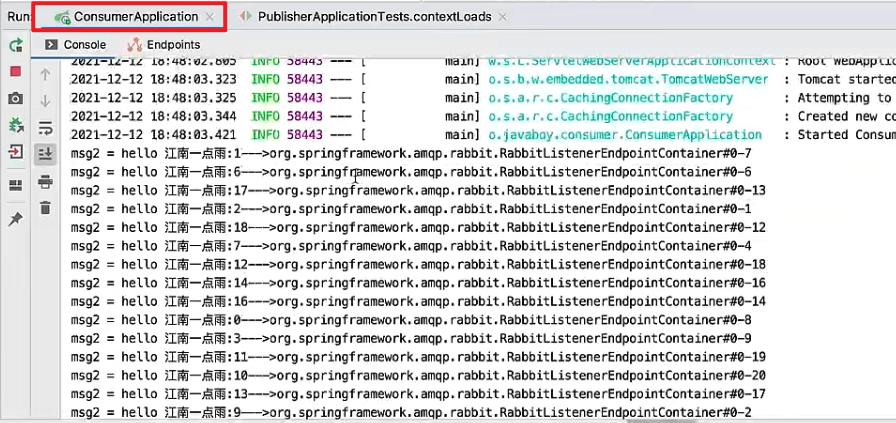
Task: Jump down the stack trace with down arrow
Action: (45, 101)
